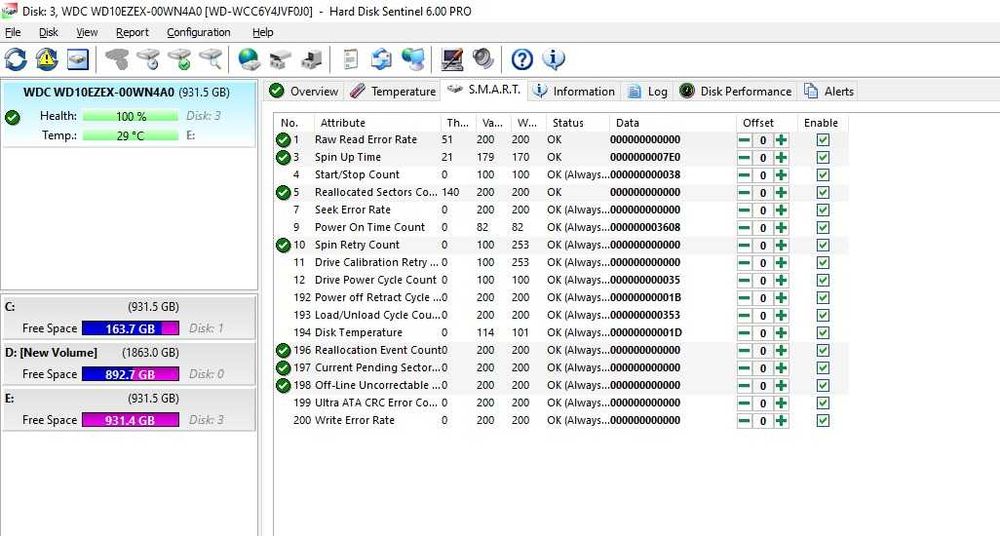1000x536 pixels.
Task: Click the globe with disk toolbar icon
Action: pos(249,59)
